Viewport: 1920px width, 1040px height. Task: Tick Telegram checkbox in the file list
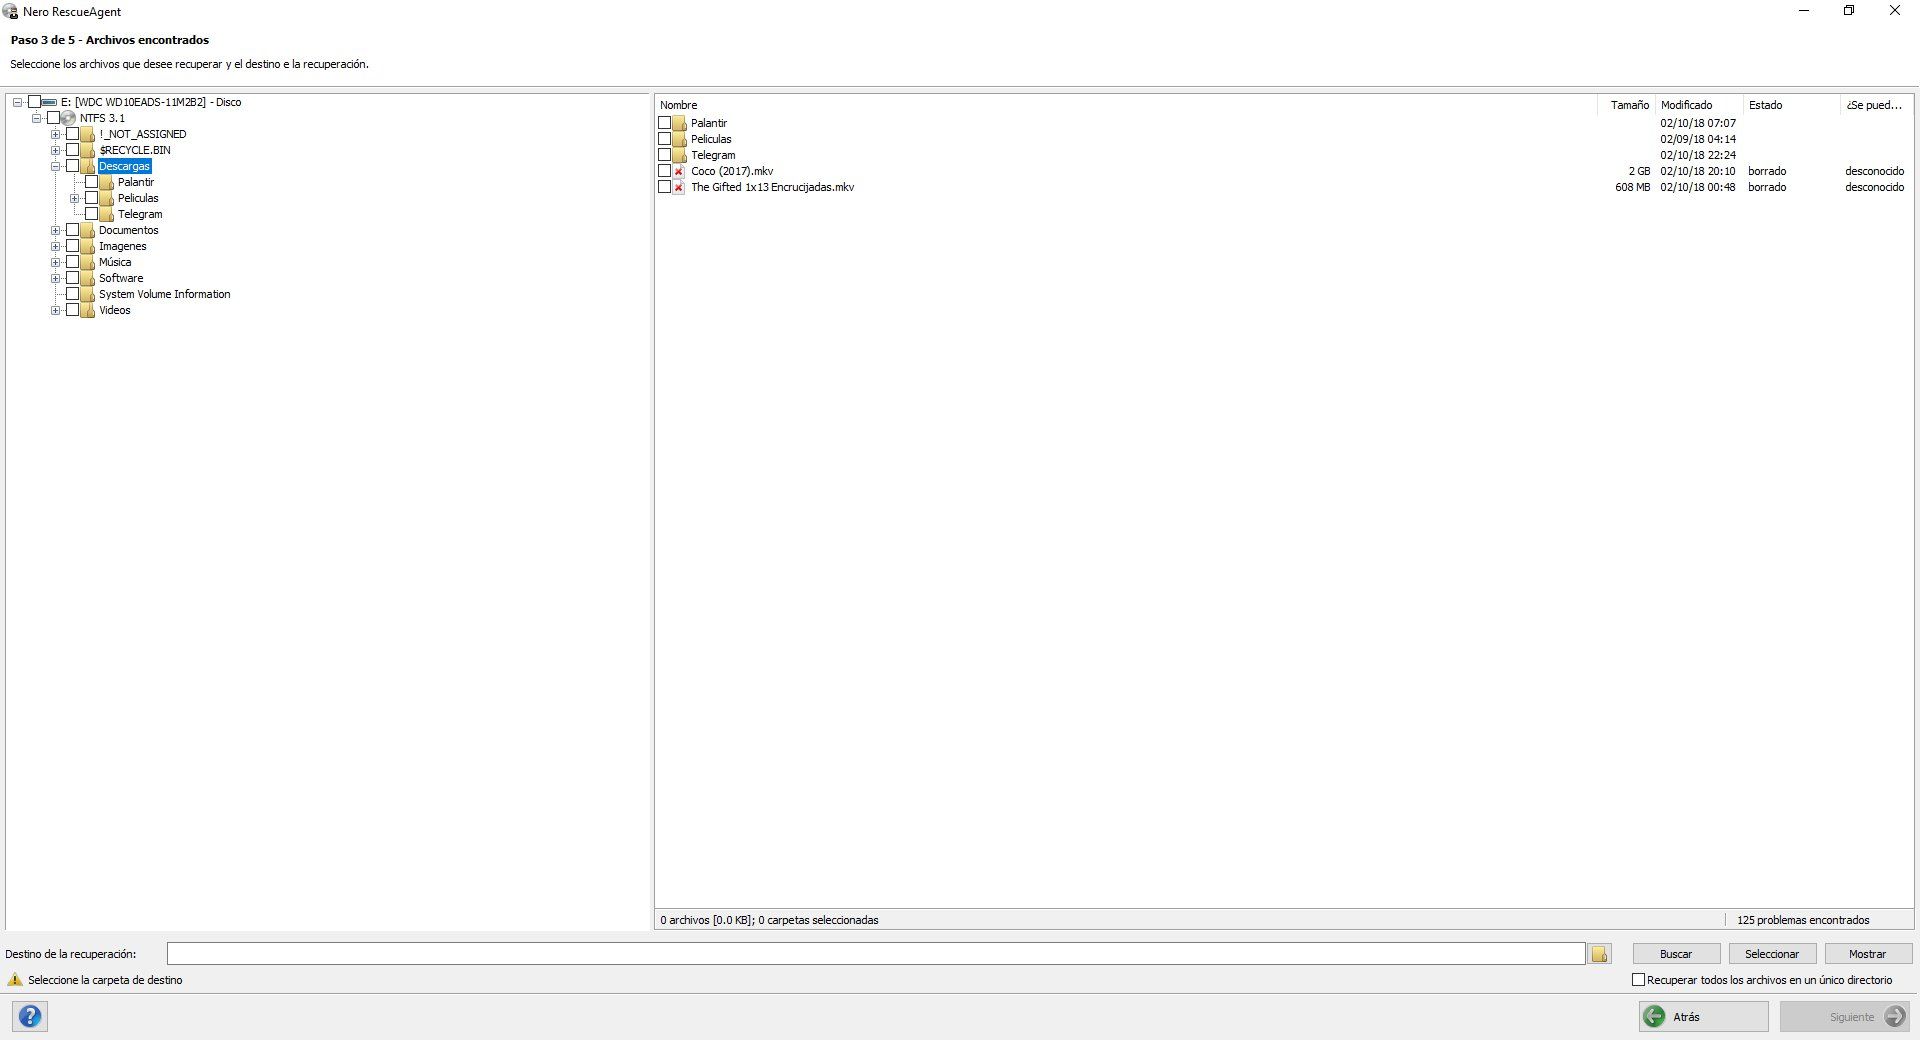coord(664,155)
